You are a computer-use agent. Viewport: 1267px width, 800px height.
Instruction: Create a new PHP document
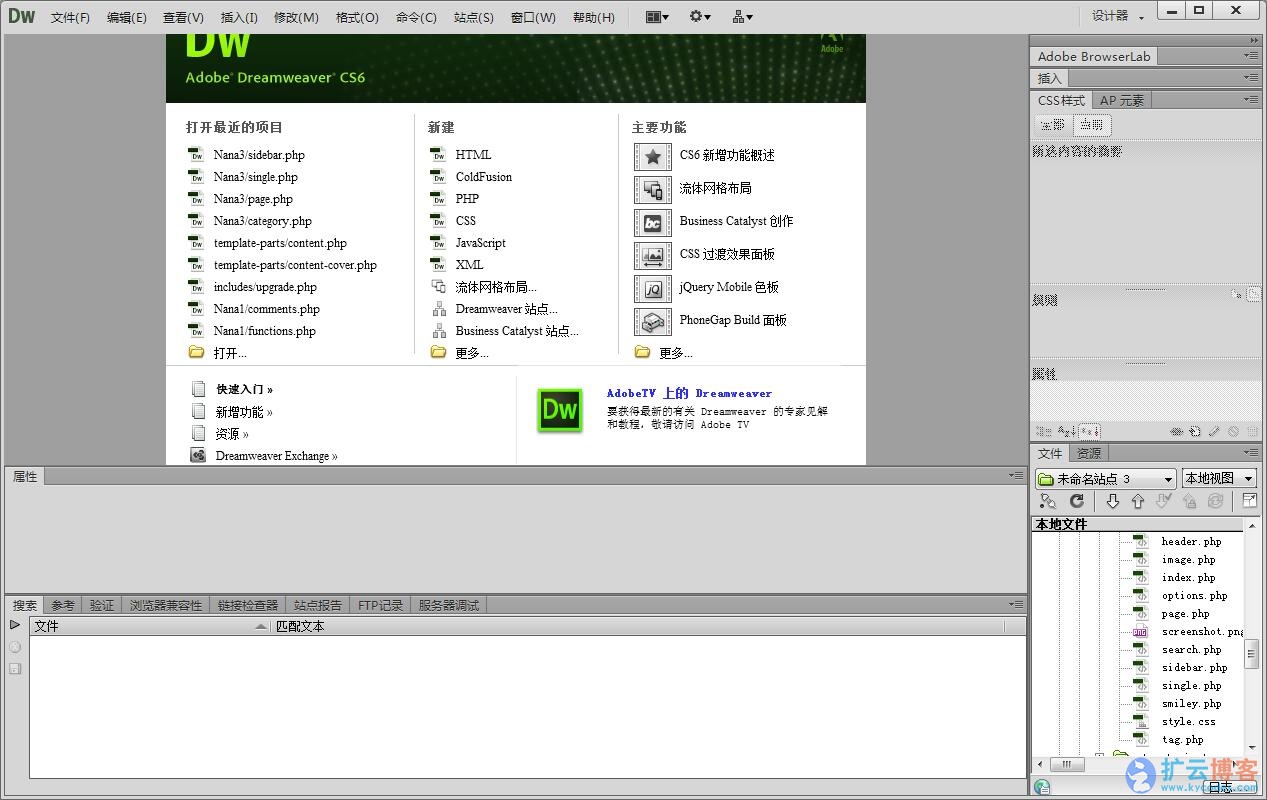(467, 199)
